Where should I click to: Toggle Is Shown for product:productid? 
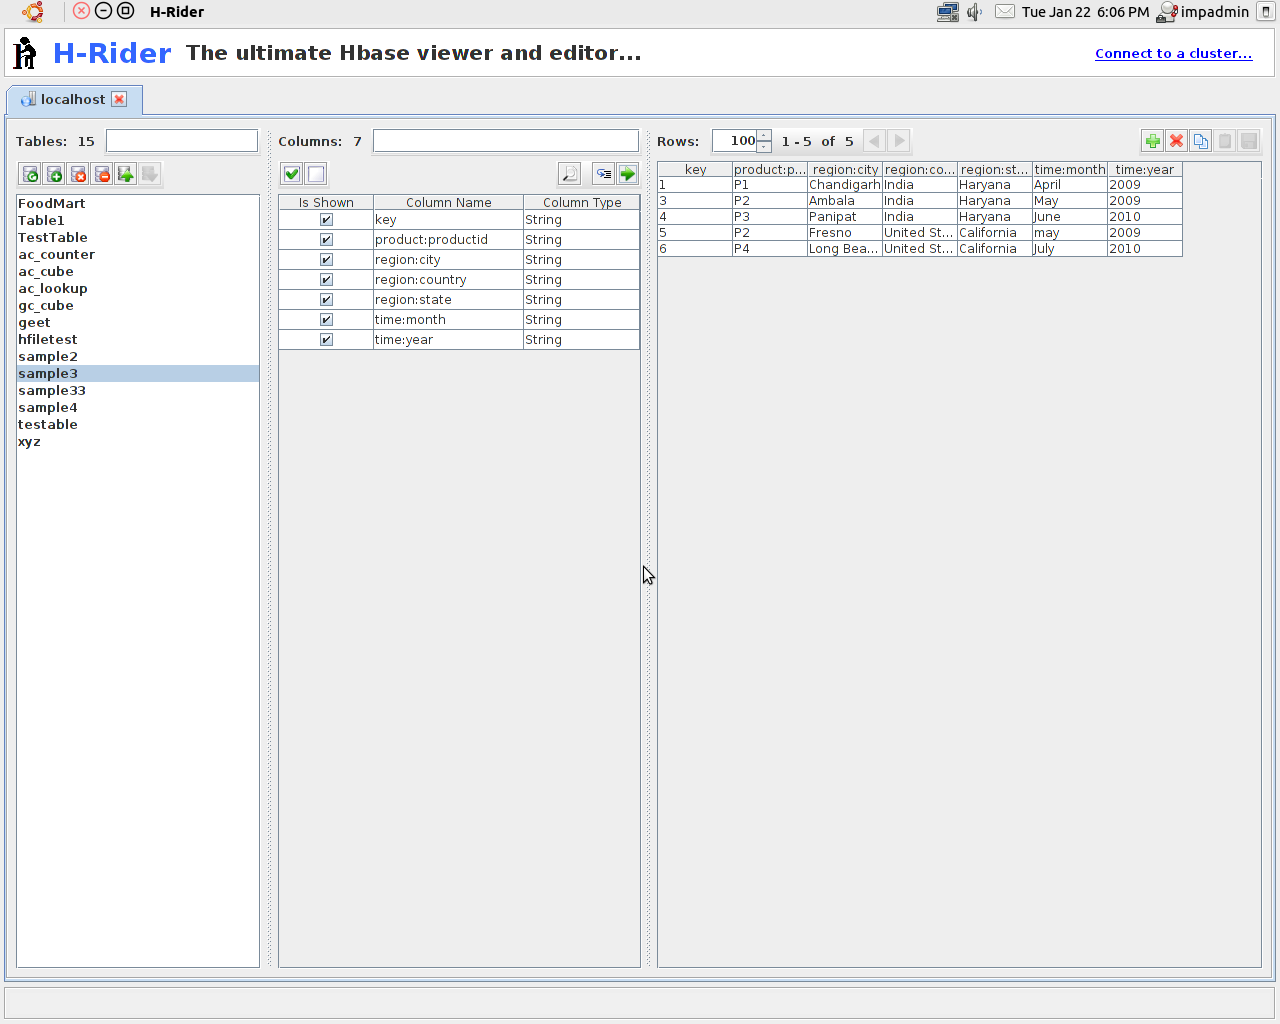[326, 240]
